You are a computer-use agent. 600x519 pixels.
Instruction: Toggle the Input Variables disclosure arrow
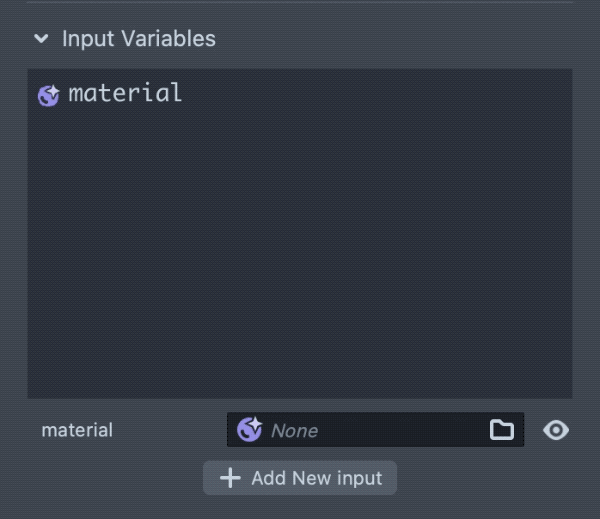pos(41,39)
